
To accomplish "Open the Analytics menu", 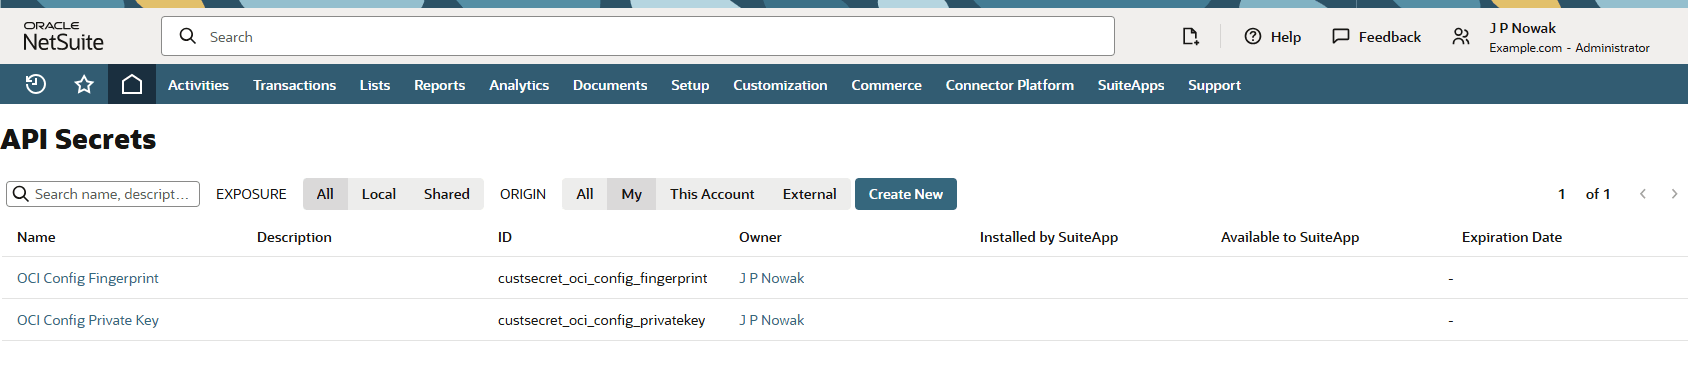I will coord(519,85).
